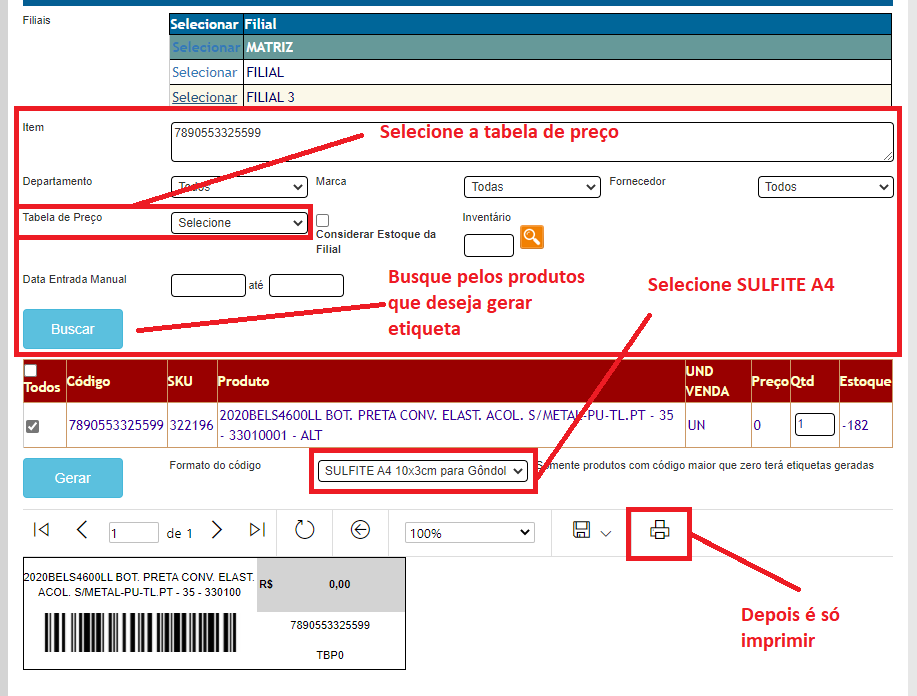Refresh the report viewer

coord(304,530)
